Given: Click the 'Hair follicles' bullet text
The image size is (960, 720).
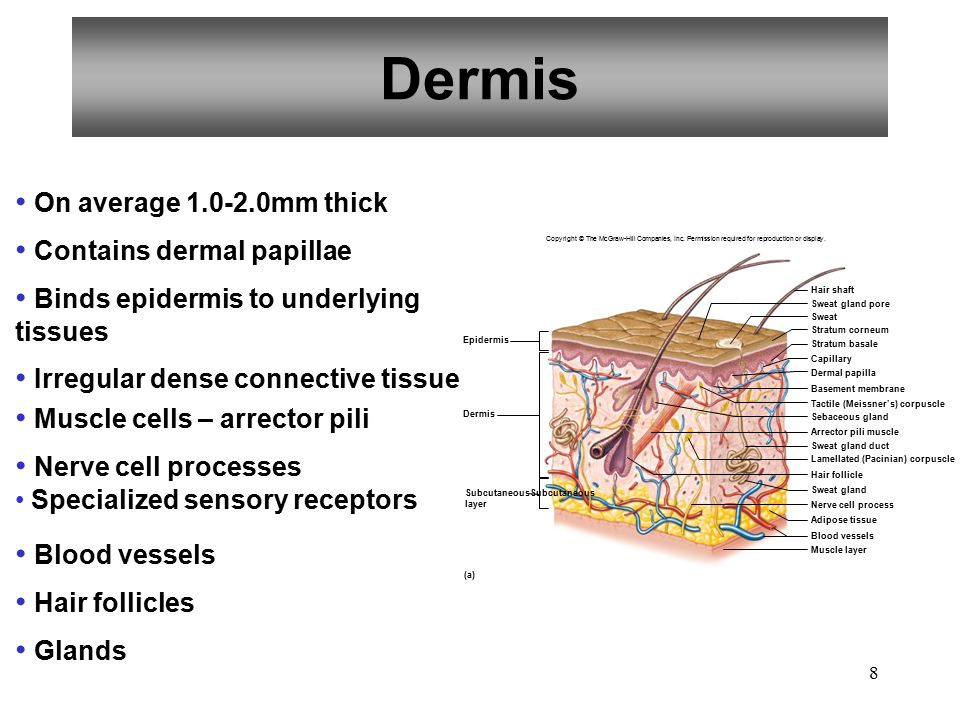Looking at the screenshot, I should click(114, 603).
